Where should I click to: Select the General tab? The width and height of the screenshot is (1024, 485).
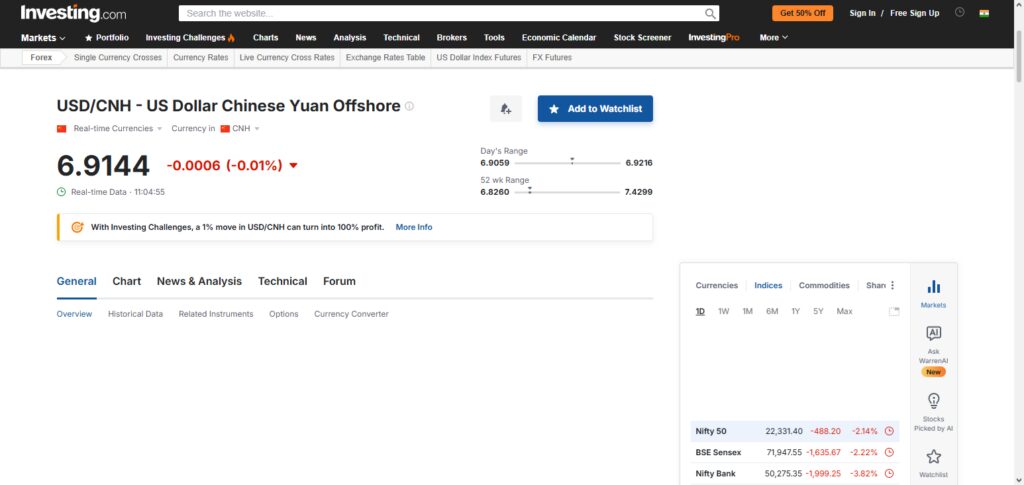pos(76,281)
